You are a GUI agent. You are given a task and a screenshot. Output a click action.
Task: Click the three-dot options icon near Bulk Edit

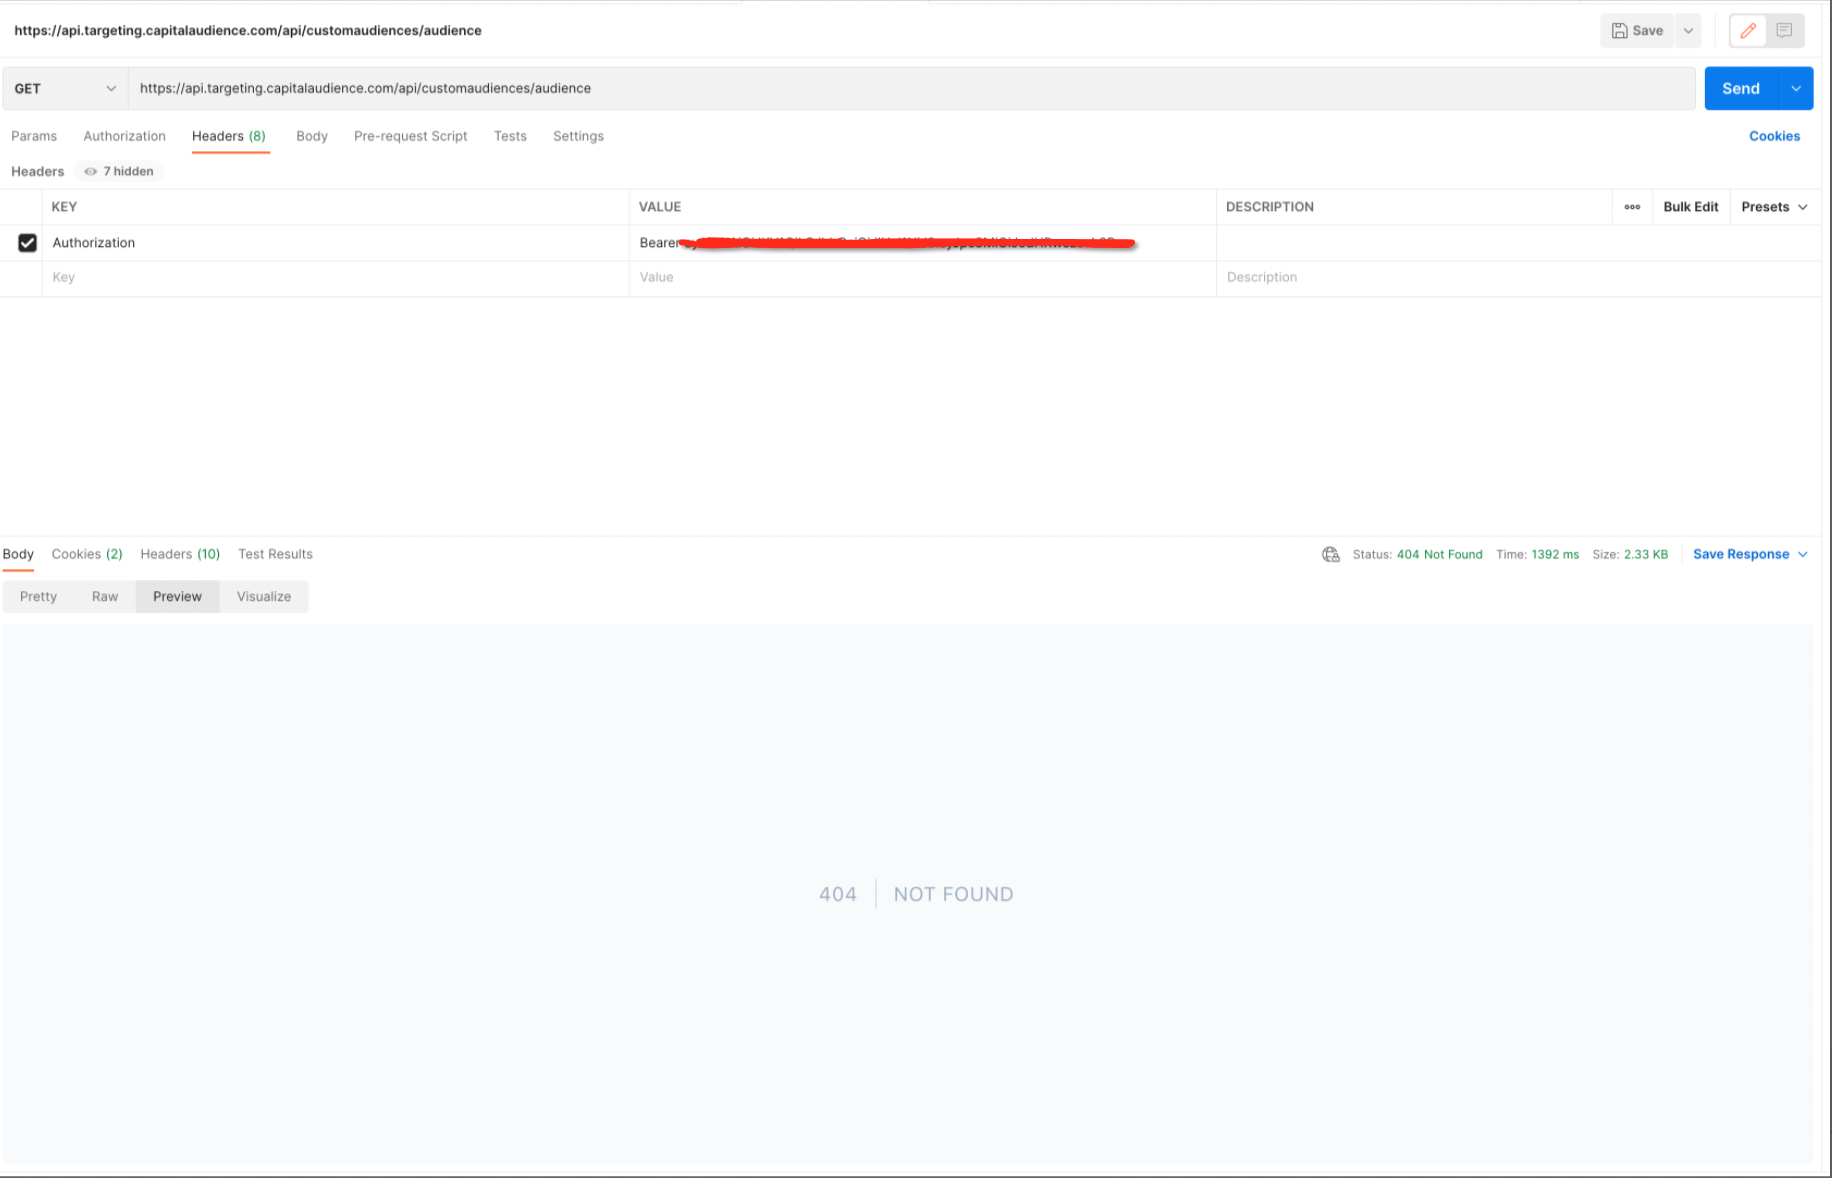1632,207
